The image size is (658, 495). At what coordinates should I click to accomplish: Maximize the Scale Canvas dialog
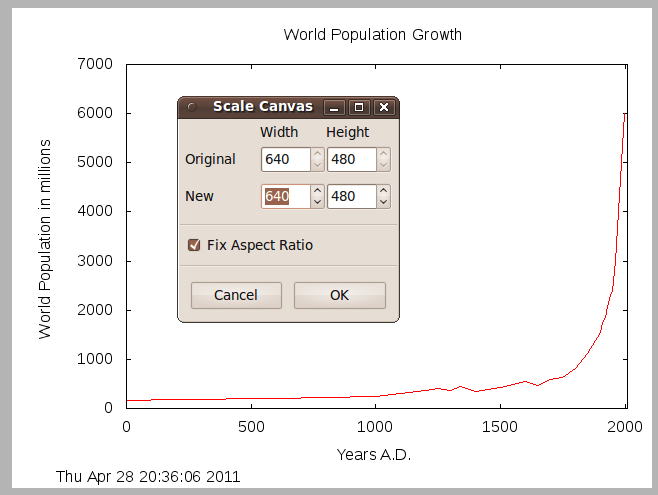click(x=360, y=107)
